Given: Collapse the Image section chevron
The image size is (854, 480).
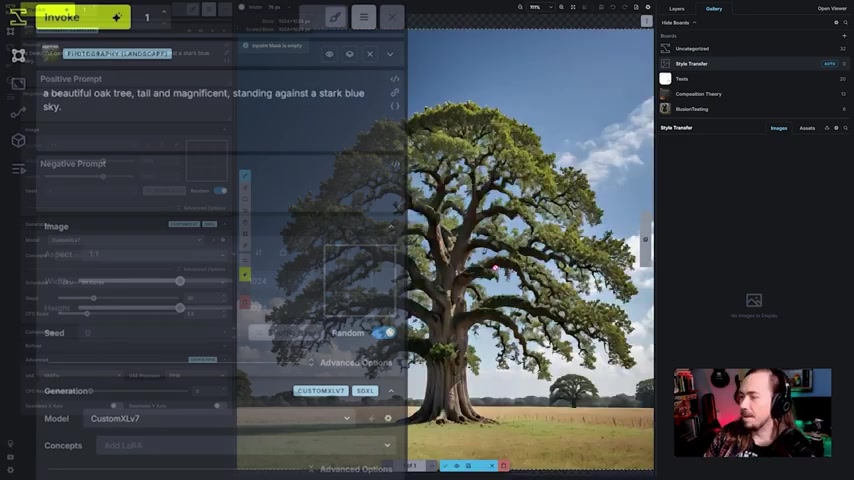Looking at the screenshot, I should 391,227.
